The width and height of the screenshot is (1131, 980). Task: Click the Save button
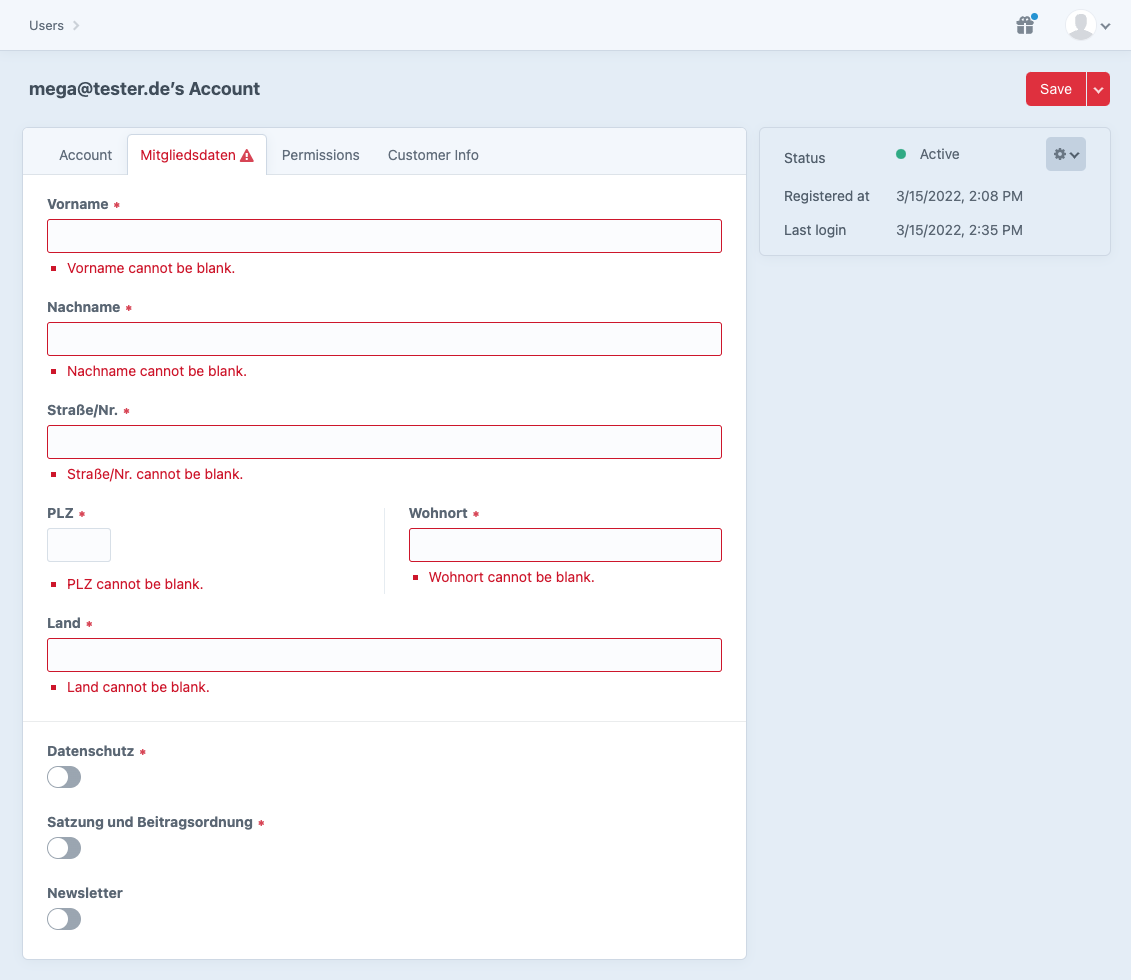[1055, 88]
